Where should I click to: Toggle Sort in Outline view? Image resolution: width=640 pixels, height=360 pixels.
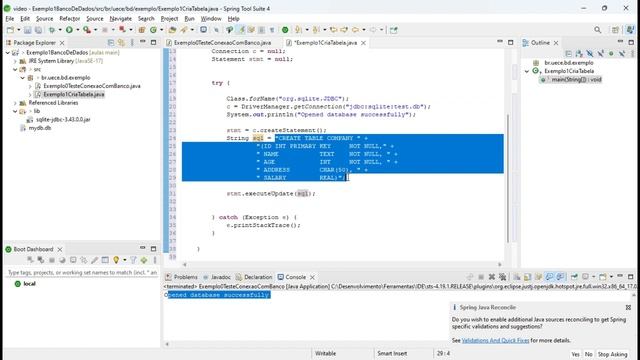[579, 53]
